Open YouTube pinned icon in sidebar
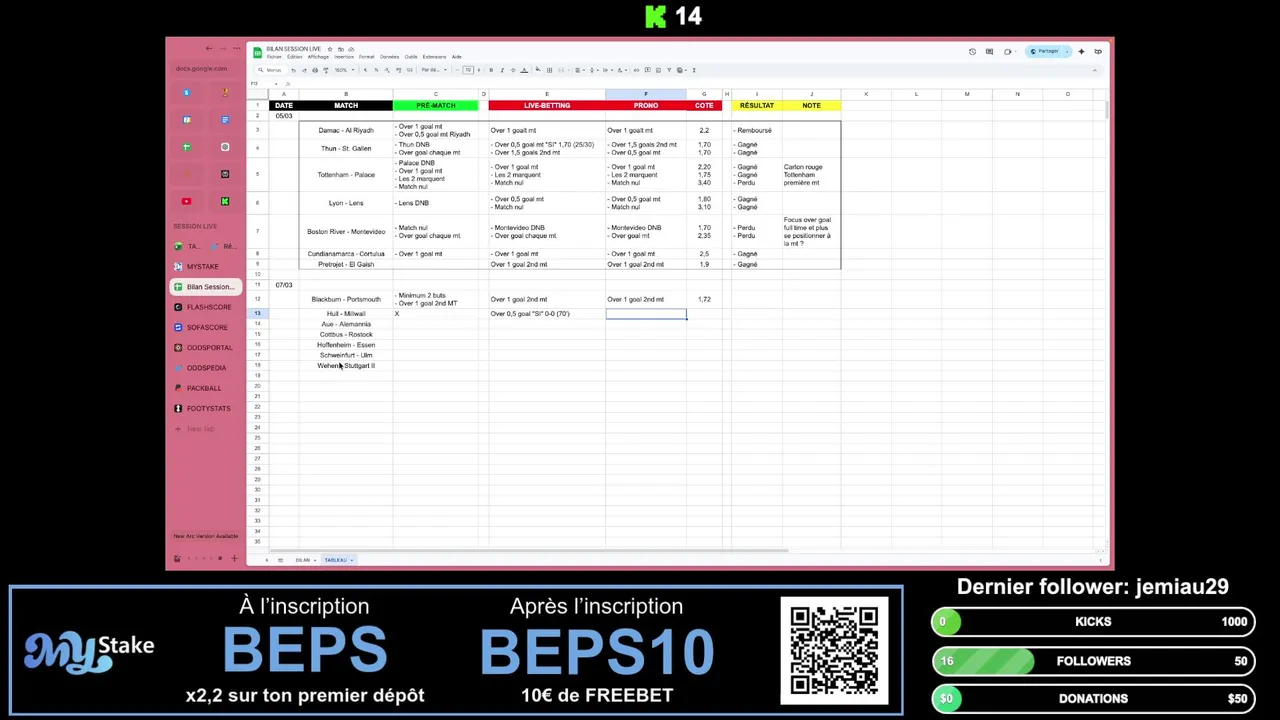 click(186, 201)
